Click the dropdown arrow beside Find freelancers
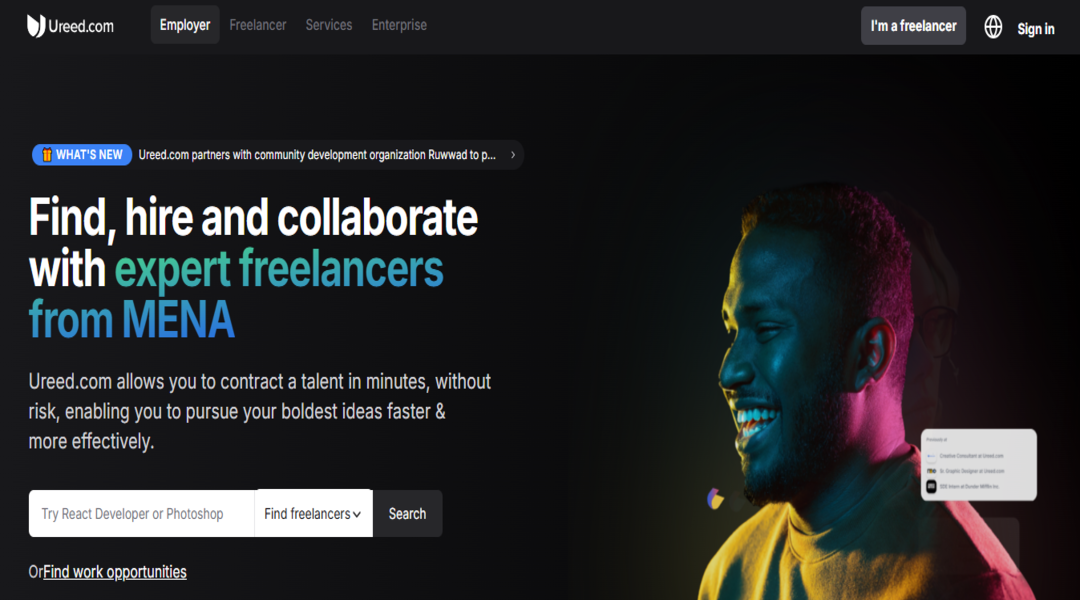 [357, 515]
